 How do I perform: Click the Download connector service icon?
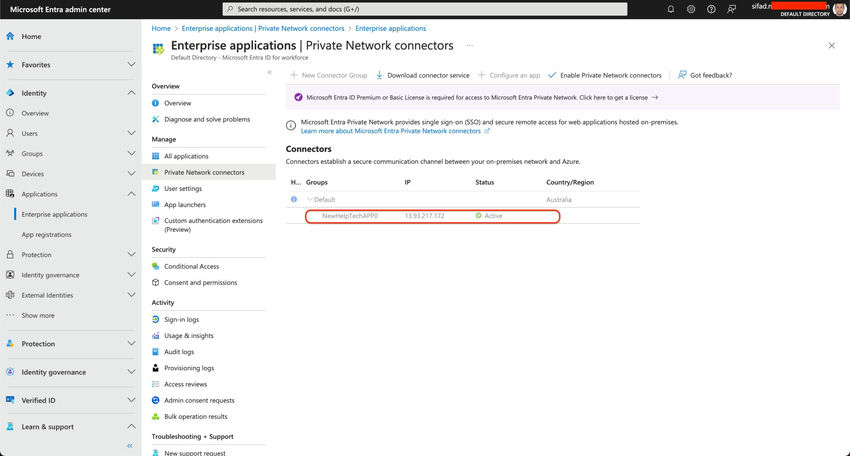tap(380, 75)
